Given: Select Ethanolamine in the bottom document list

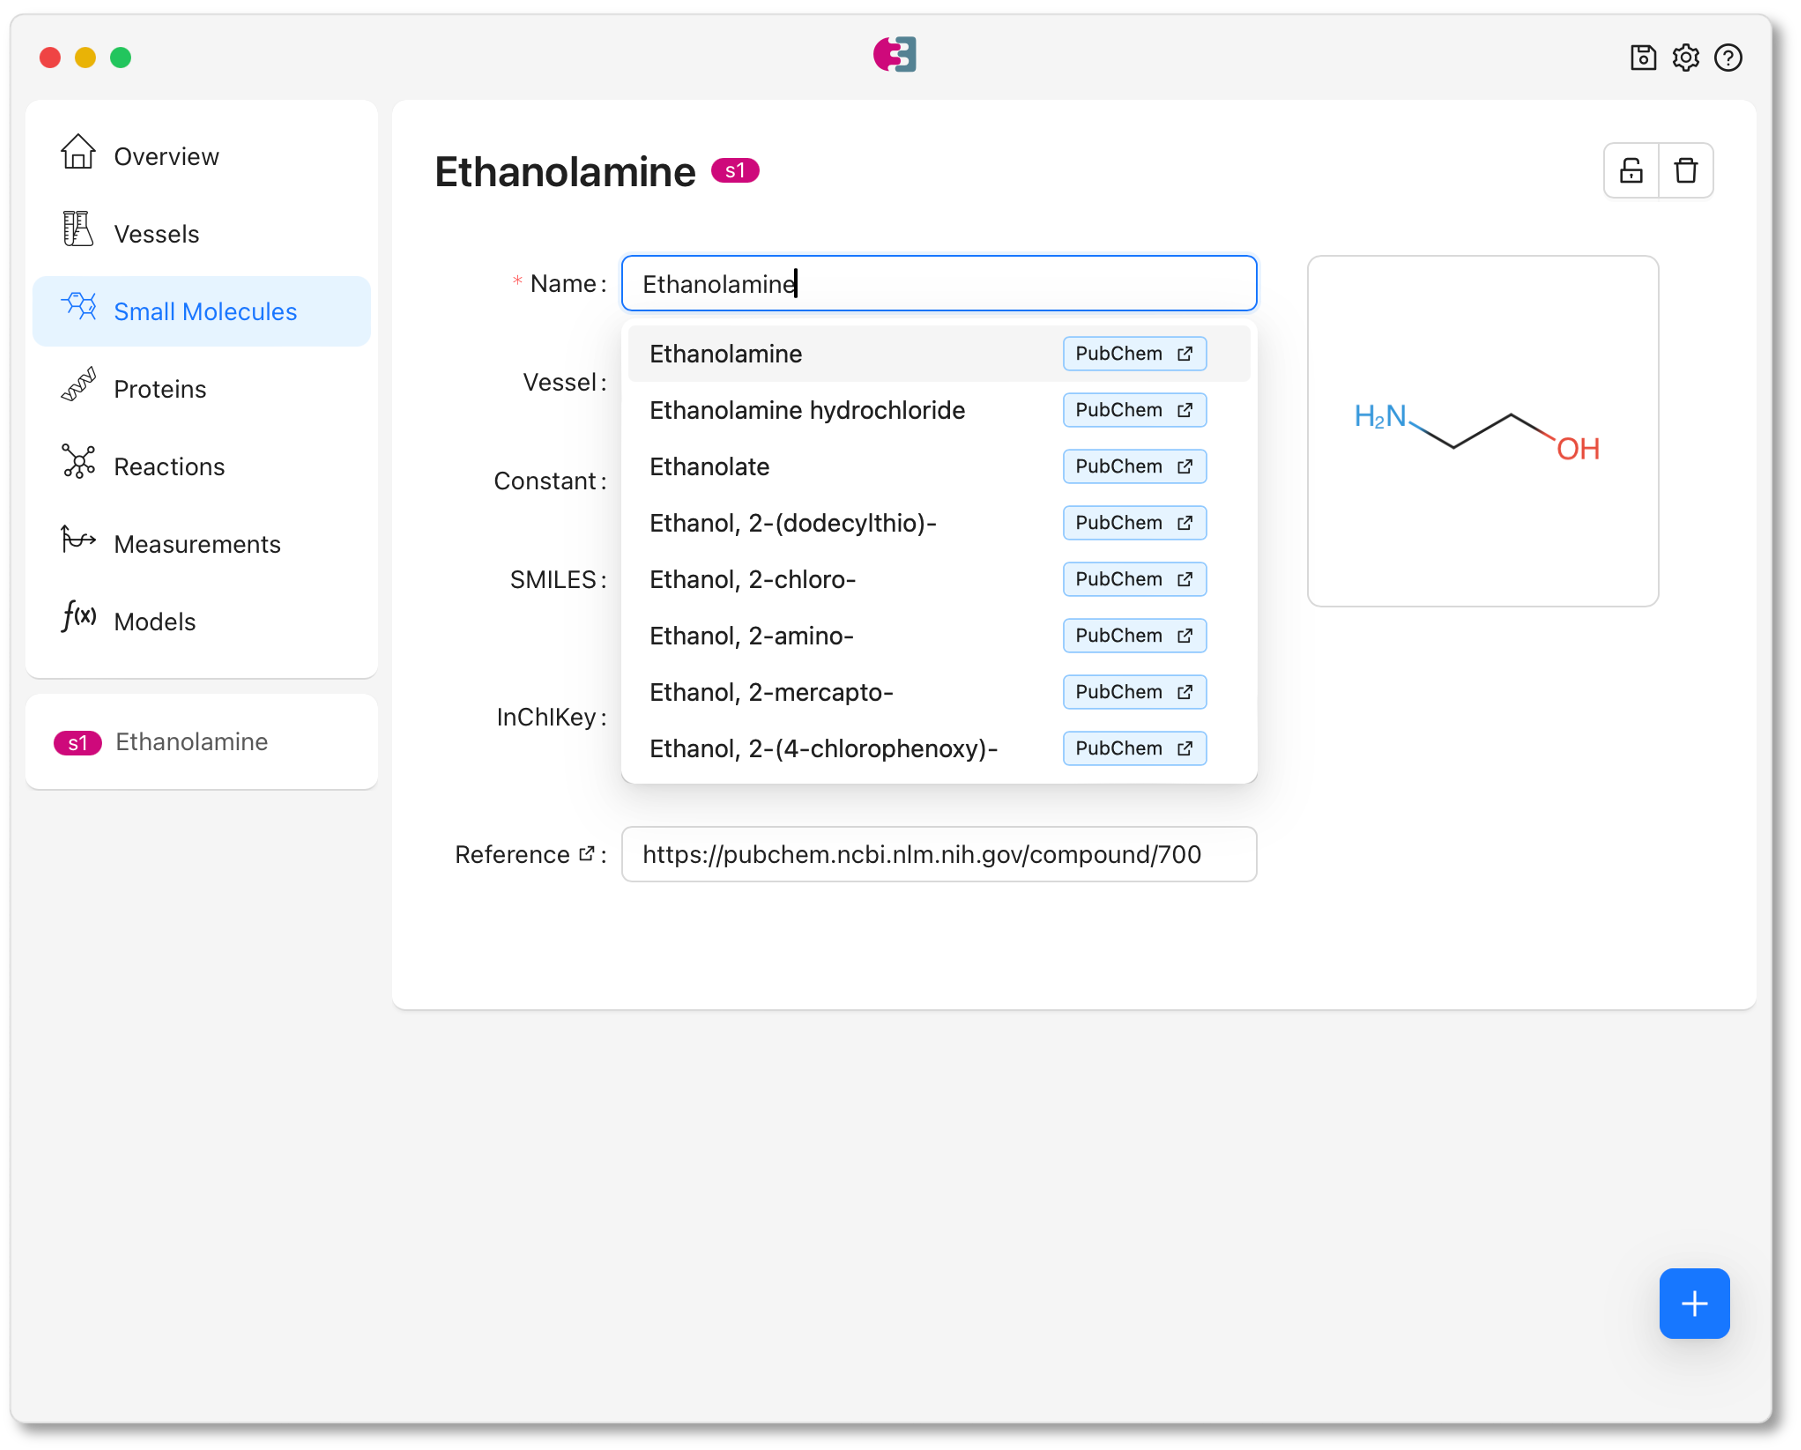Looking at the screenshot, I should coord(191,742).
